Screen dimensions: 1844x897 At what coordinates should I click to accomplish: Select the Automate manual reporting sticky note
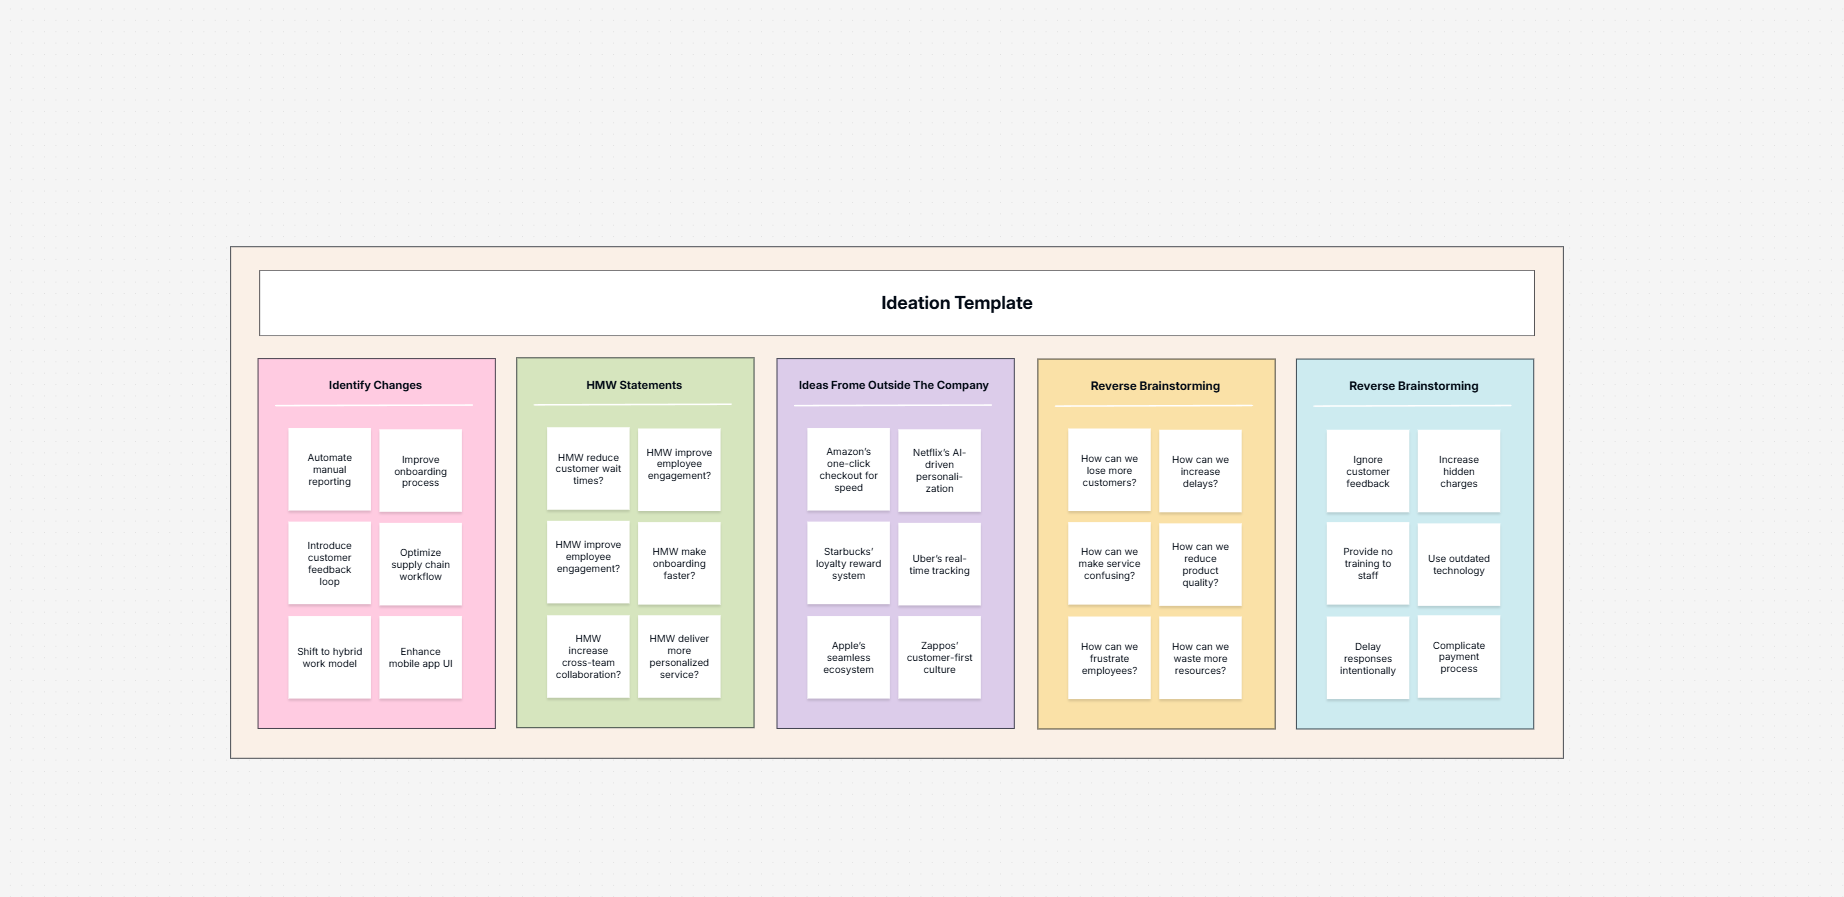(x=329, y=470)
